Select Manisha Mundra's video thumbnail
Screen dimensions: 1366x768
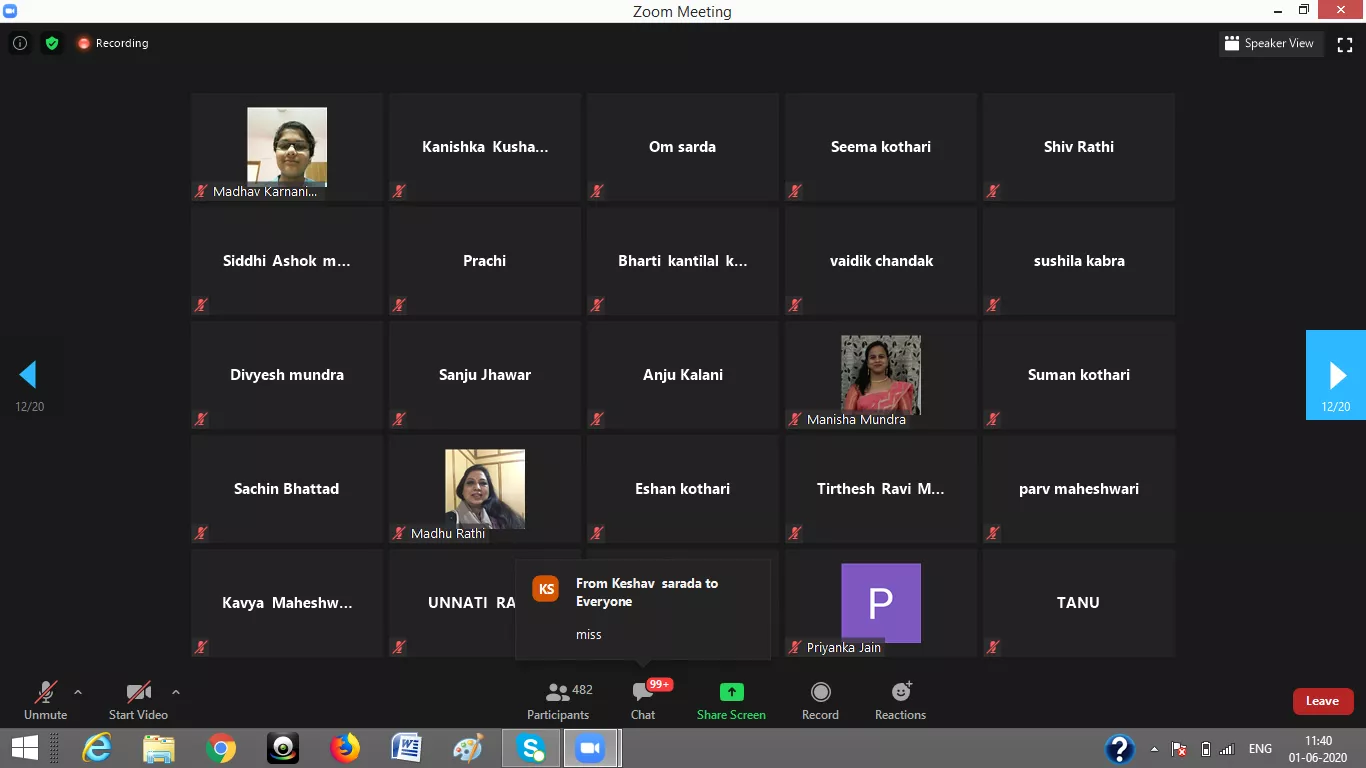click(x=880, y=375)
